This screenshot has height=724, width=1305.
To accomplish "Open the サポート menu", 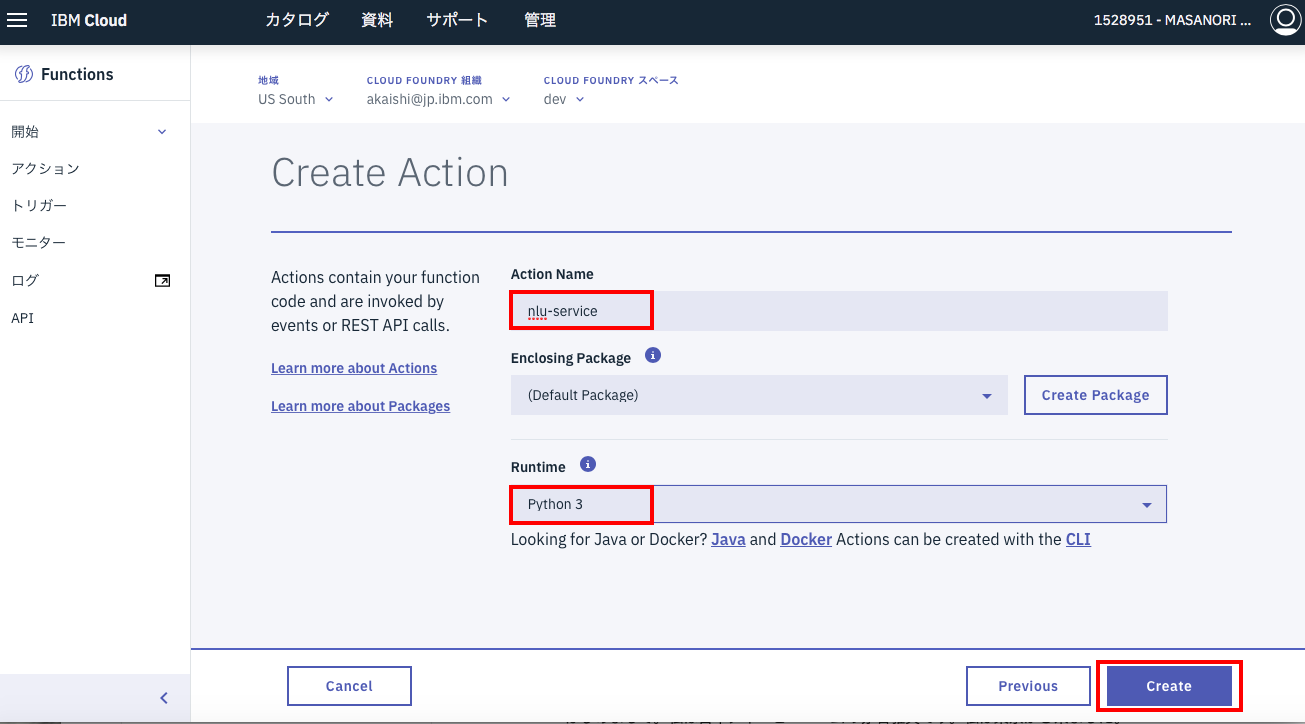I will click(x=457, y=20).
